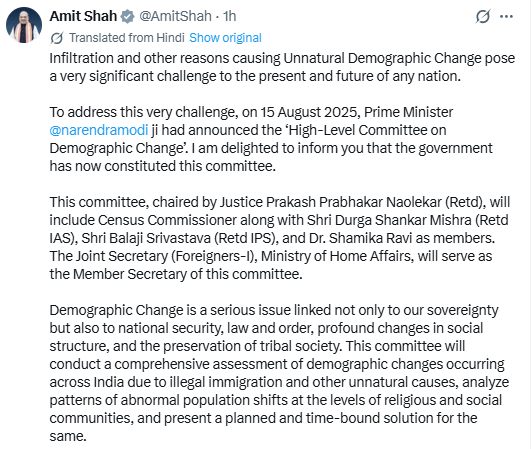Viewport: 532px width, 449px height.
Task: Click the Translated from Hindi label
Action: coord(127,38)
